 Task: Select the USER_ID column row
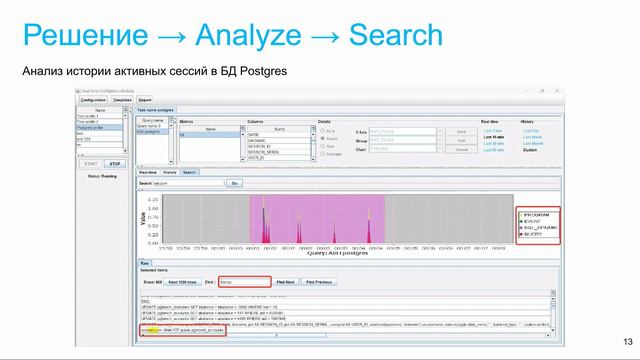pos(279,158)
